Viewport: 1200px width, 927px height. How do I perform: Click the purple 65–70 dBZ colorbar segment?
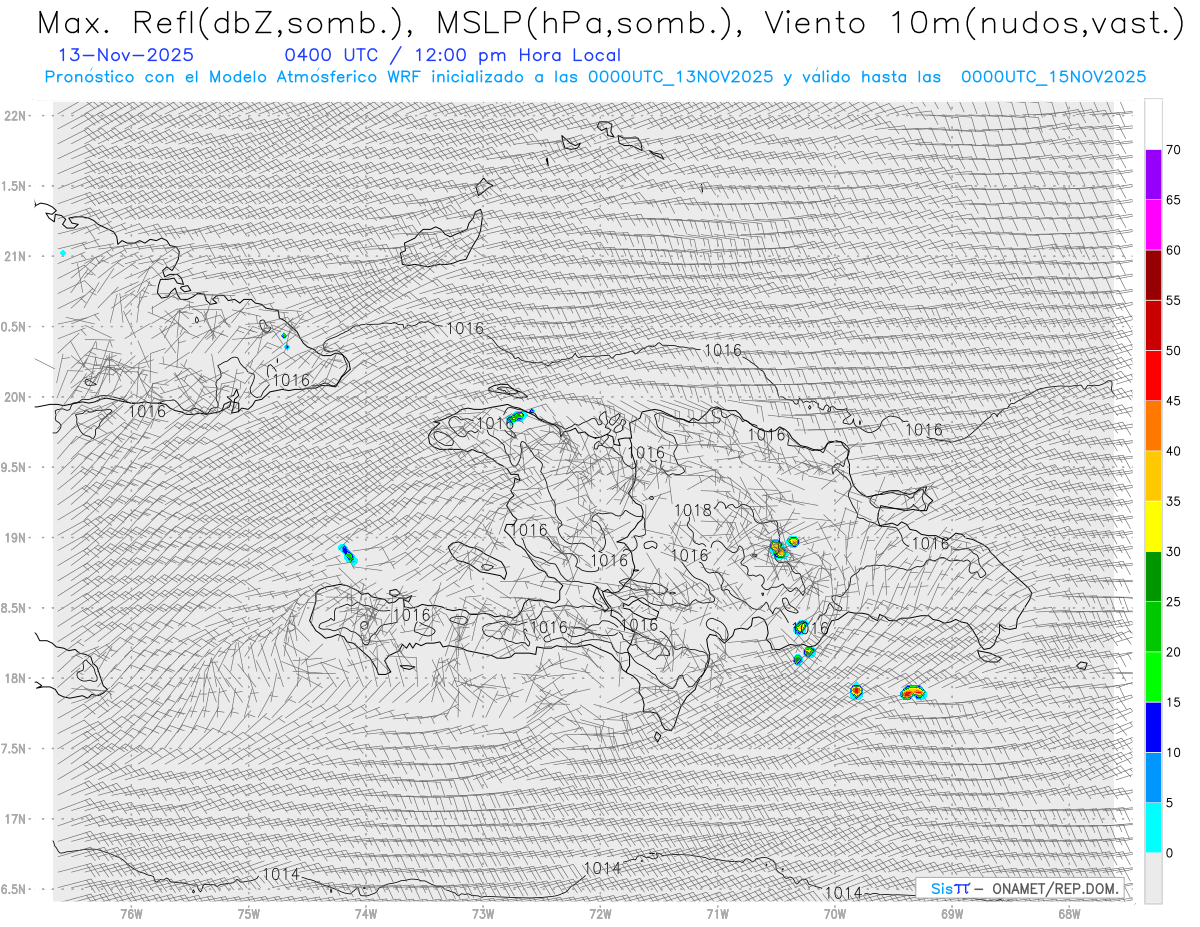[1153, 175]
